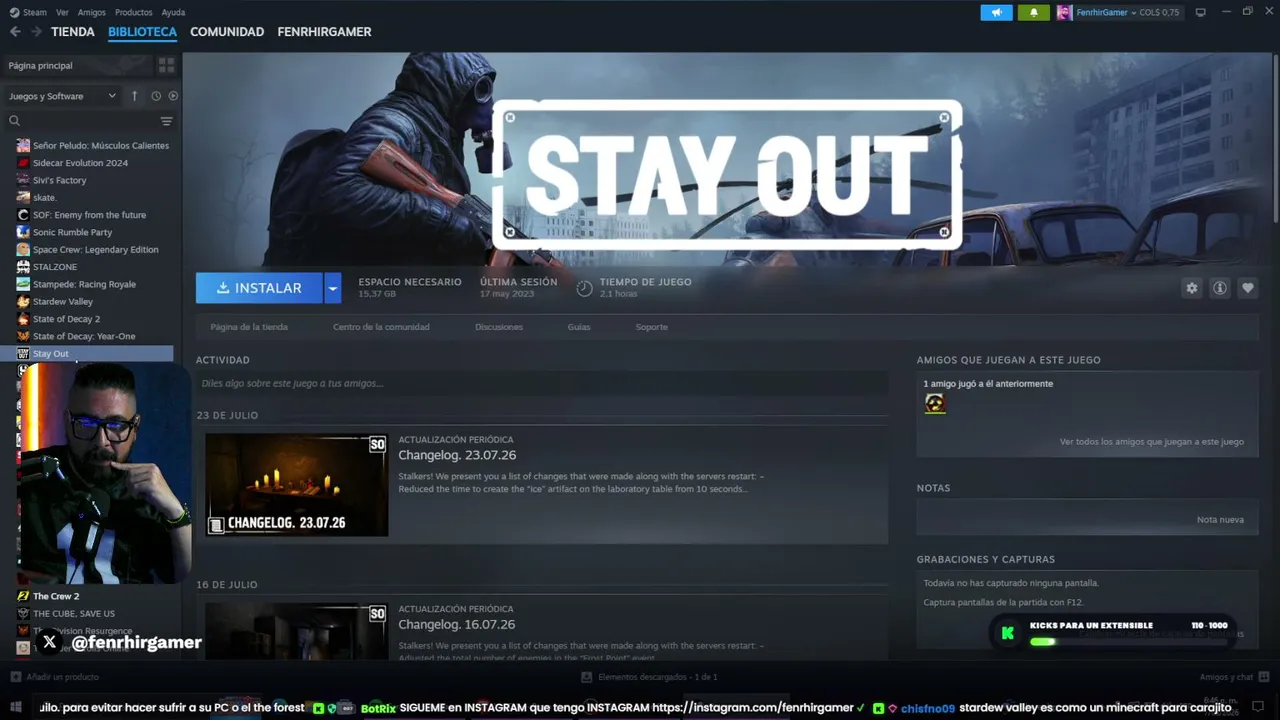This screenshot has height=720, width=1280.
Task: Open the FENRHIRGAMER profile tab
Action: (324, 32)
